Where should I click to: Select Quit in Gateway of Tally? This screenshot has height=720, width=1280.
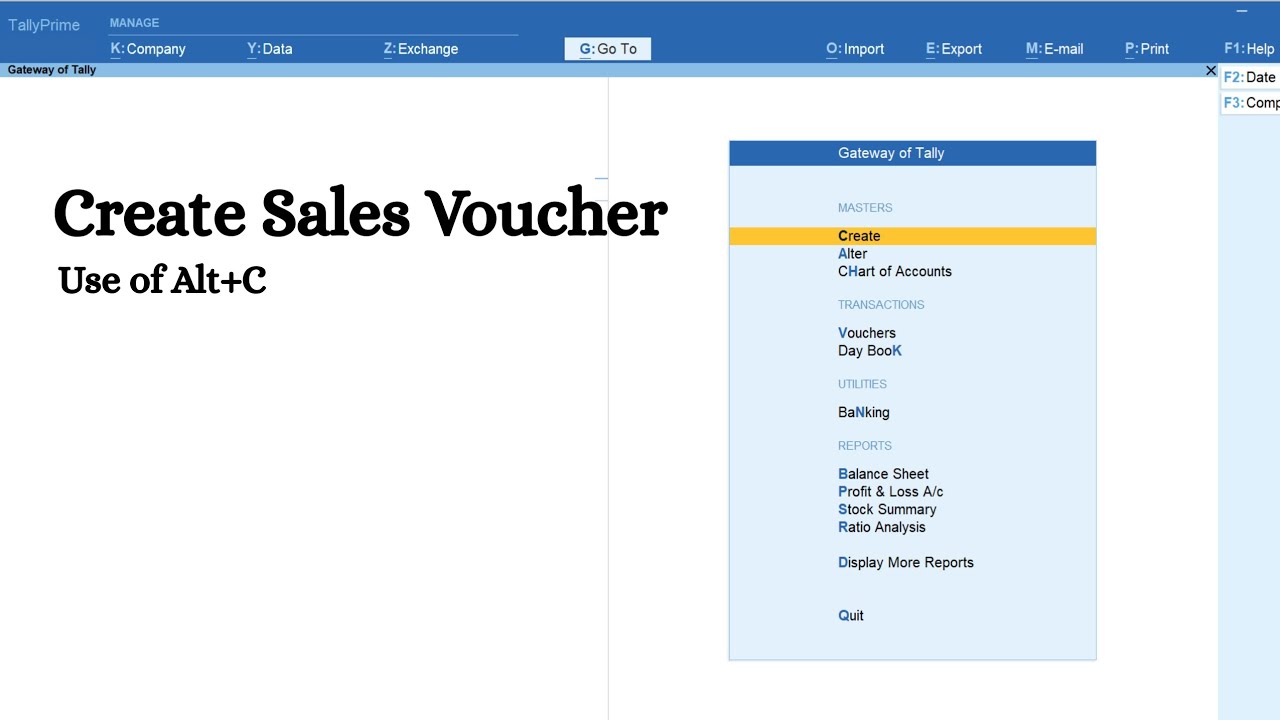(x=851, y=616)
